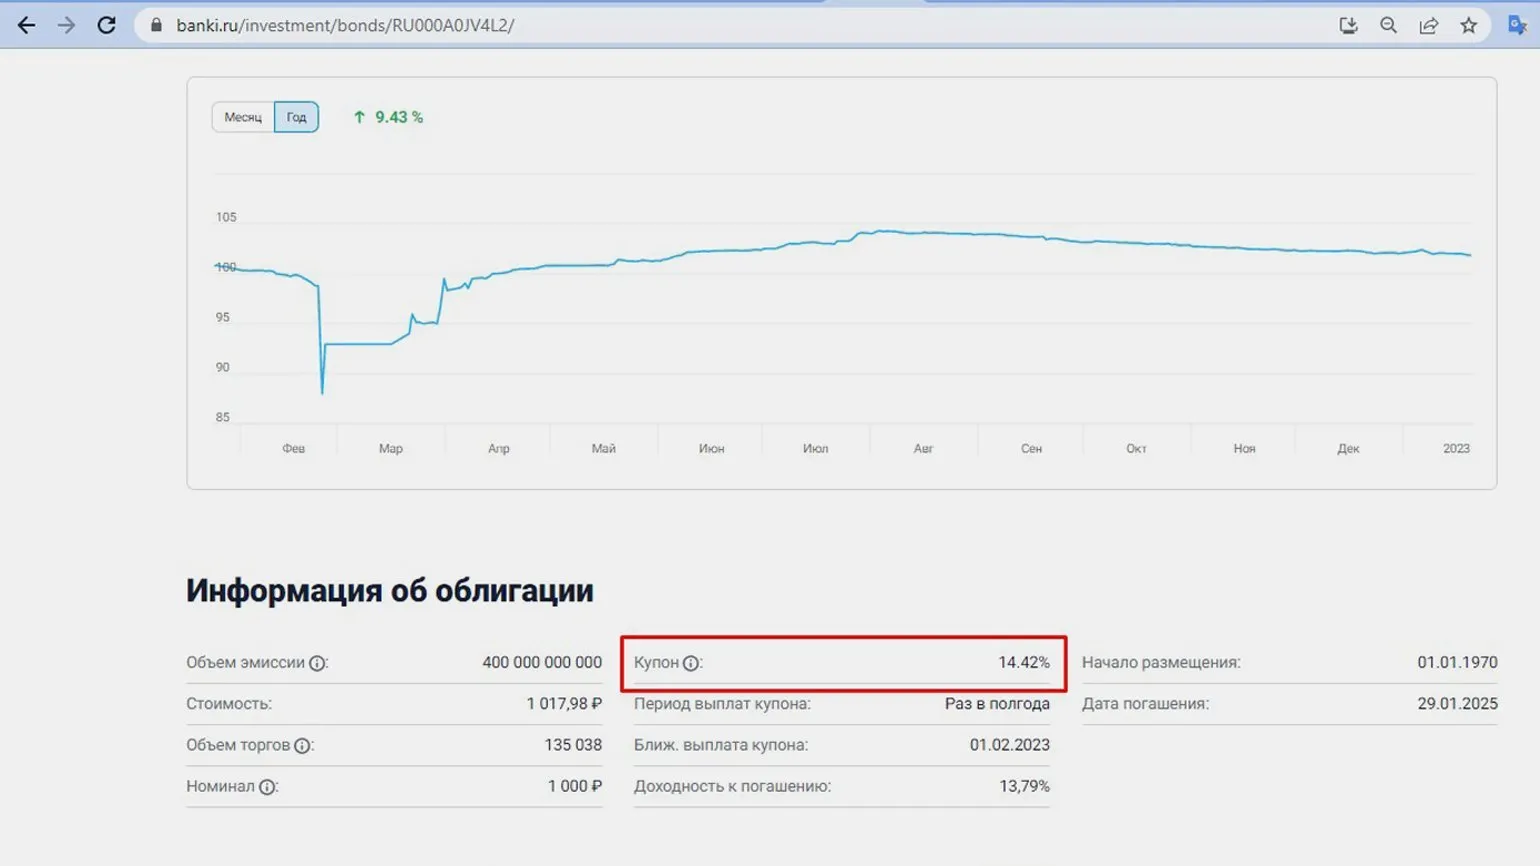
Task: Open the zoom magnifier icon
Action: [1388, 25]
